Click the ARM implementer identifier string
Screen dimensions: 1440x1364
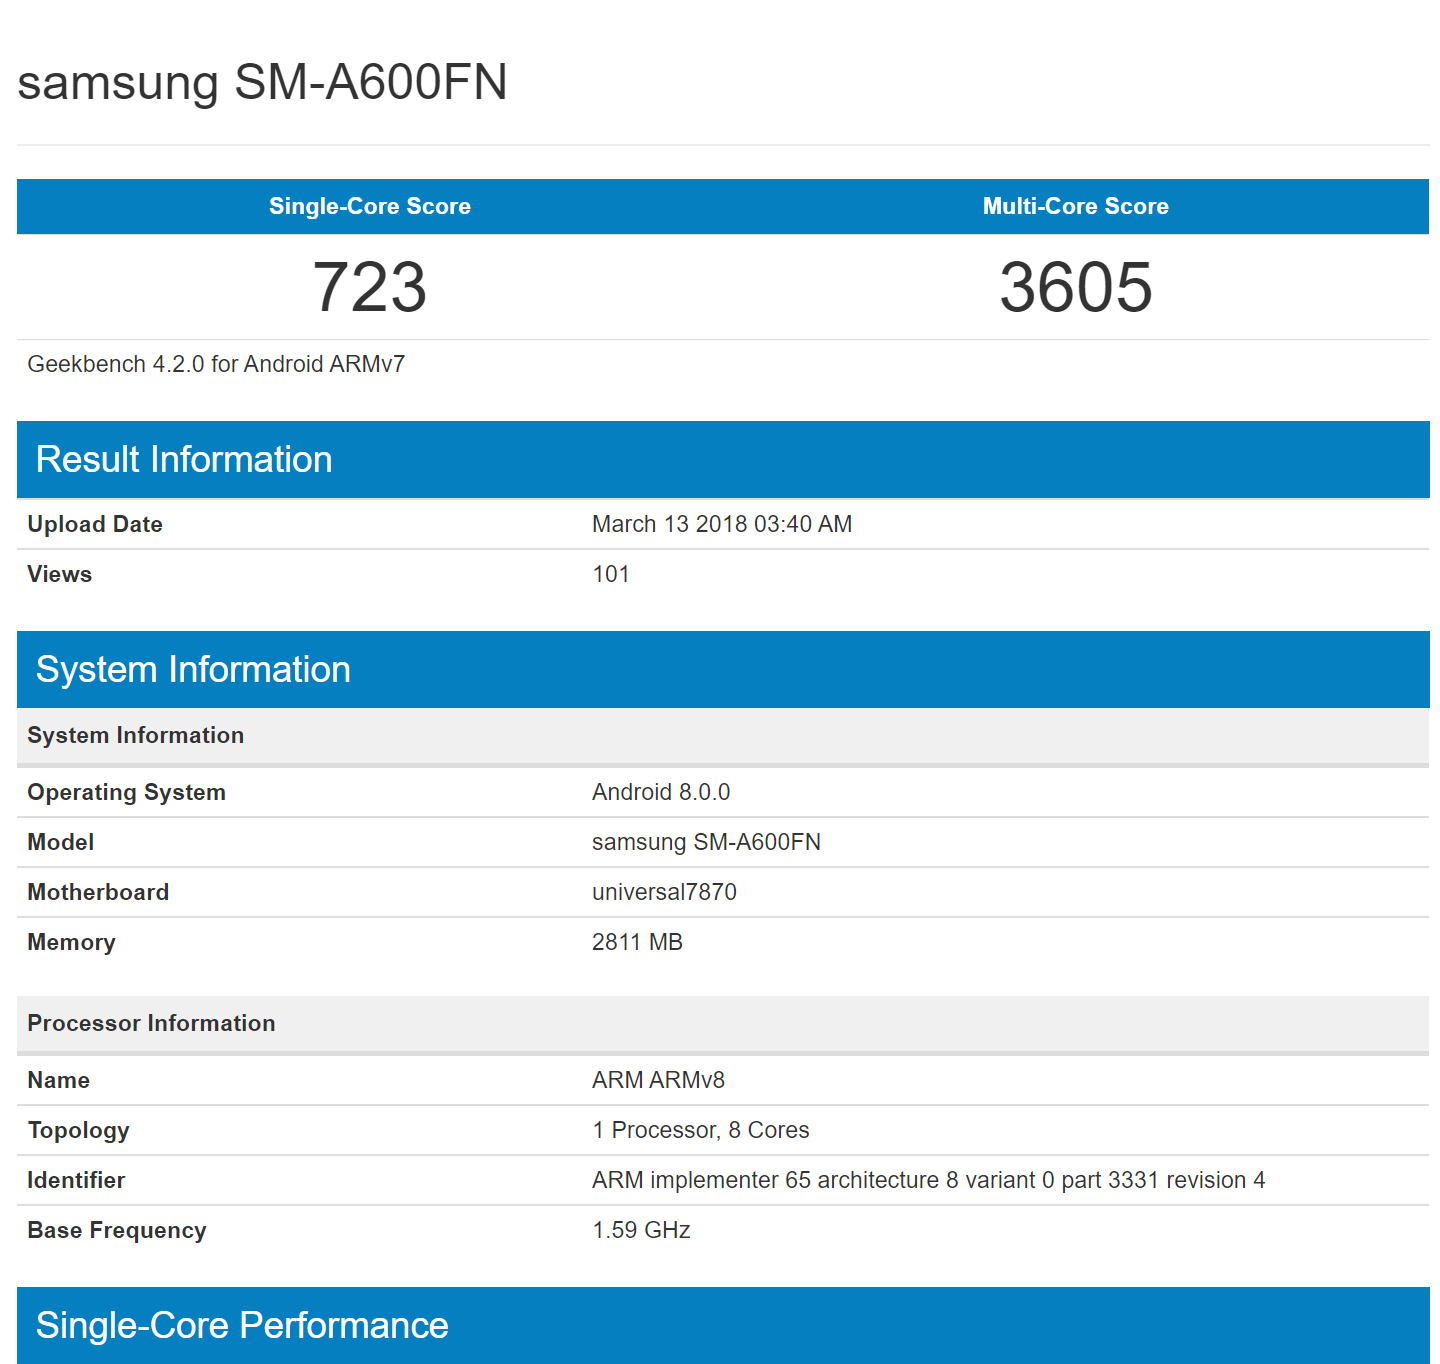coord(928,1180)
